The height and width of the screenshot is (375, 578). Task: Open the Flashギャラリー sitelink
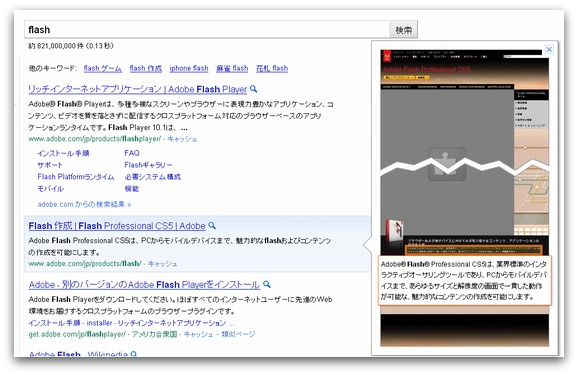(x=148, y=165)
